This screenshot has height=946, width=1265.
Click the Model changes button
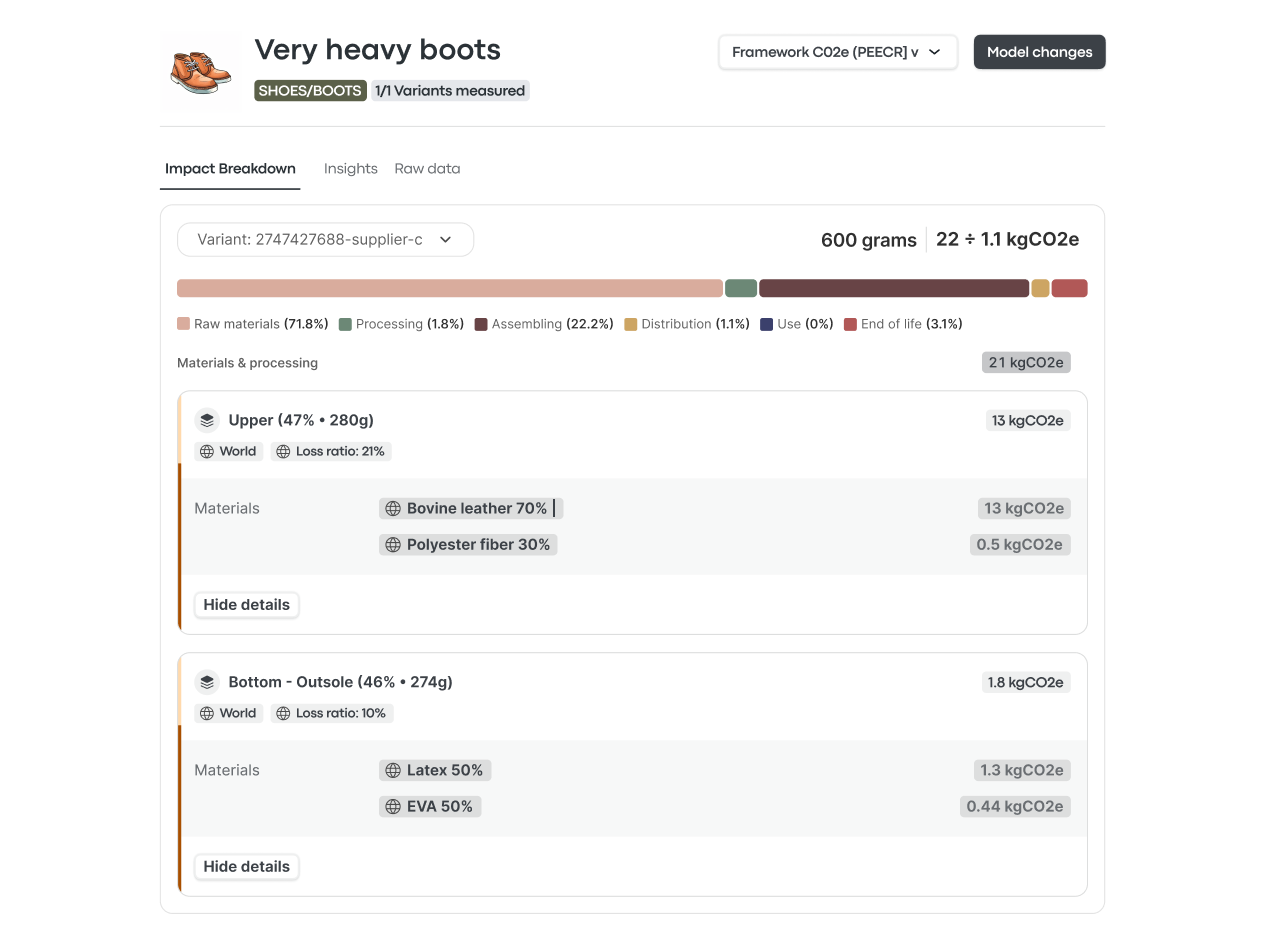pyautogui.click(x=1039, y=51)
